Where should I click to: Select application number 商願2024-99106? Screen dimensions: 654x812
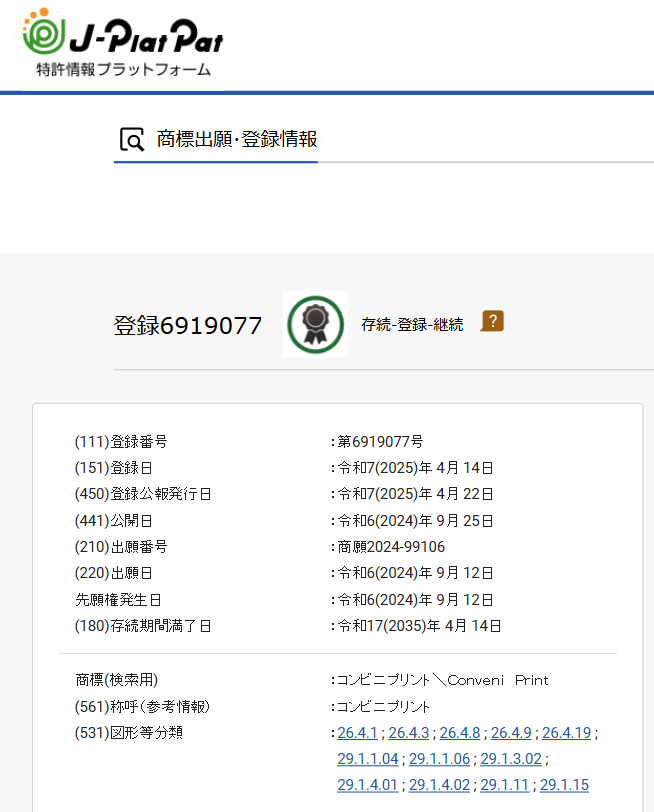point(391,547)
